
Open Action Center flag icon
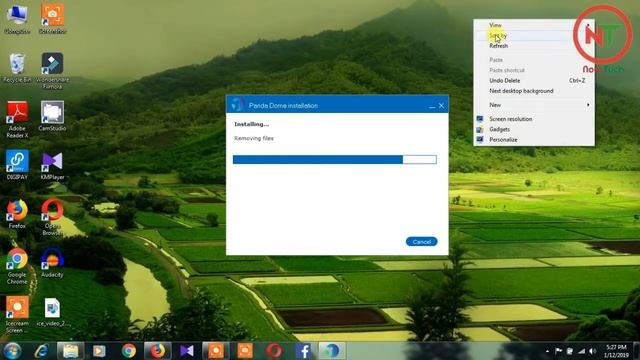click(558, 351)
